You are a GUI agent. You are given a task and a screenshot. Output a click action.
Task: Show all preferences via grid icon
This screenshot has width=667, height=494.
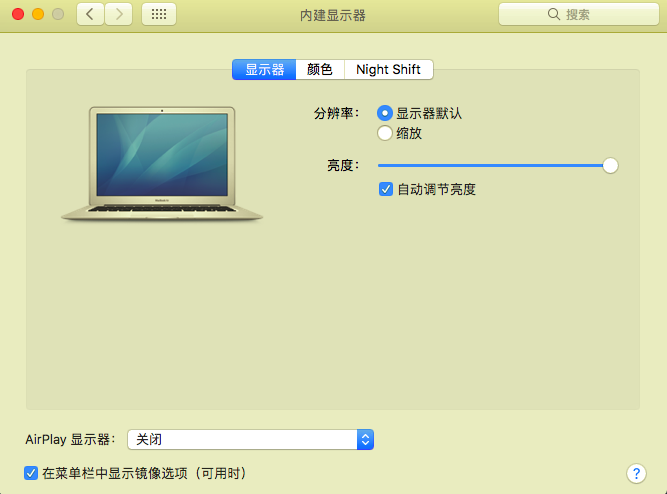[x=159, y=14]
